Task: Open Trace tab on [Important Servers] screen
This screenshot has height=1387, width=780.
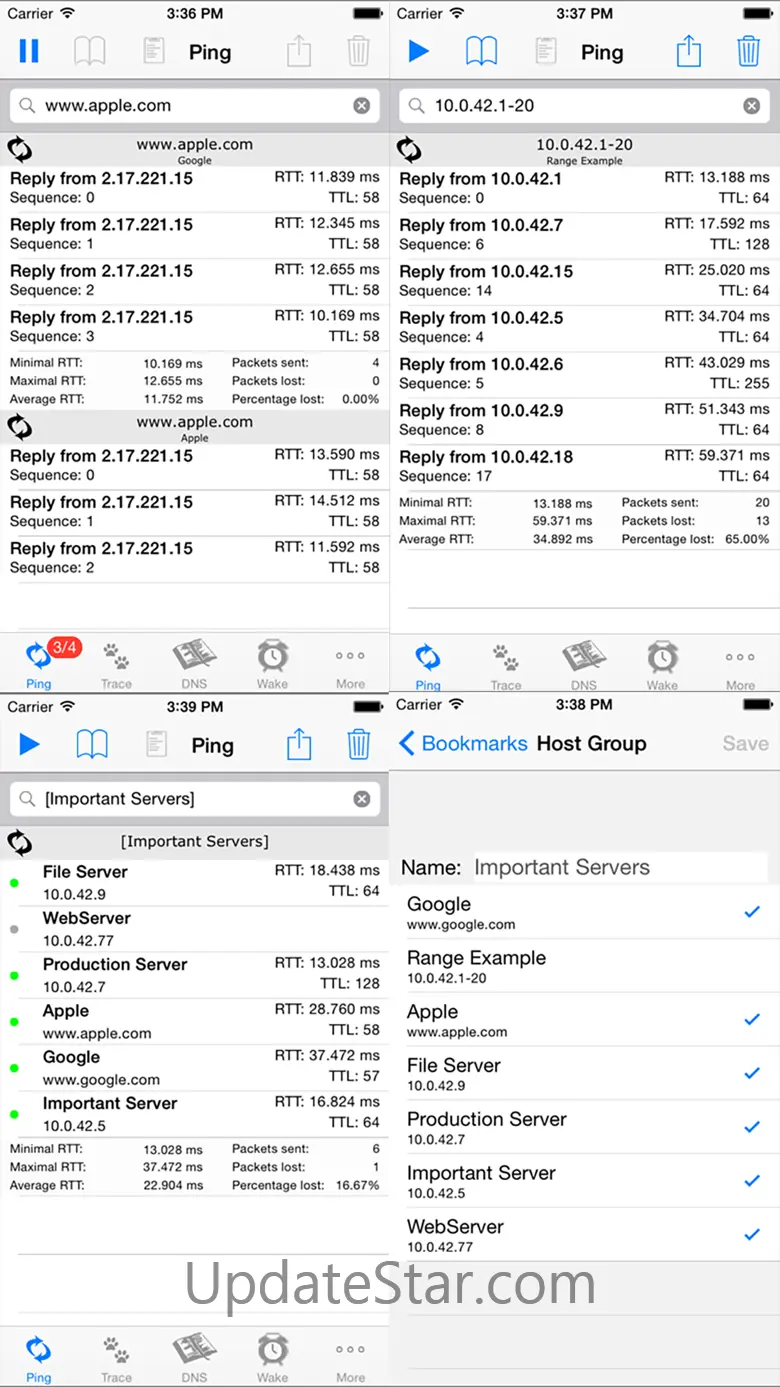Action: (x=116, y=1359)
